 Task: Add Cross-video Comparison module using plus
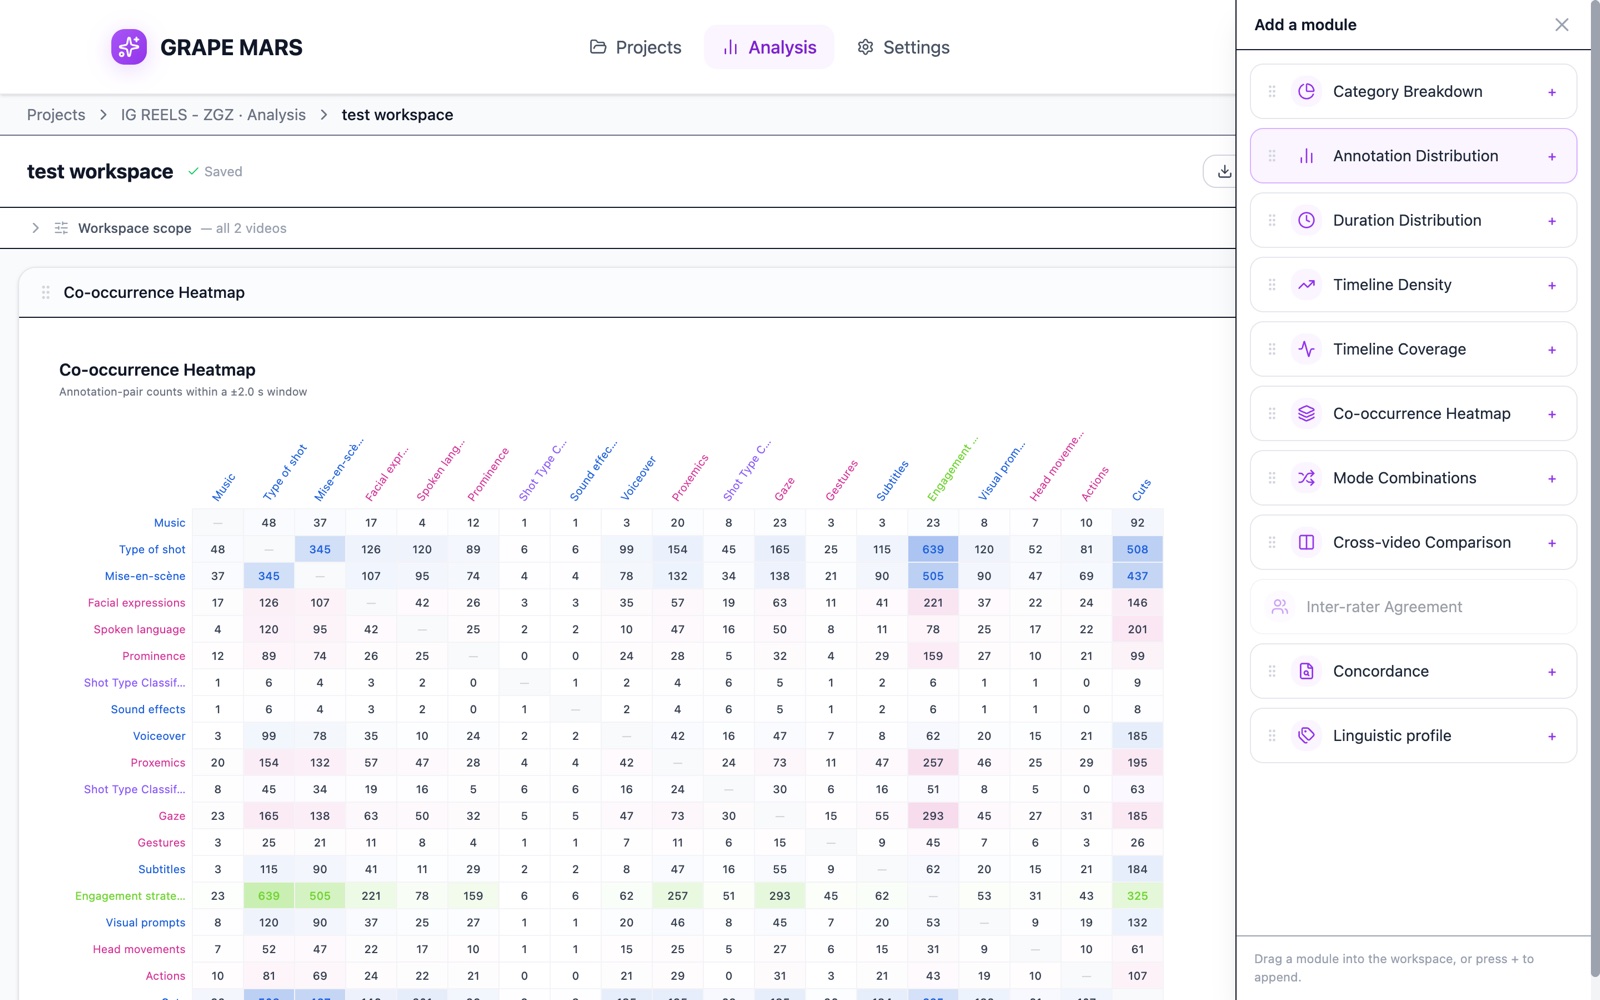click(x=1552, y=543)
